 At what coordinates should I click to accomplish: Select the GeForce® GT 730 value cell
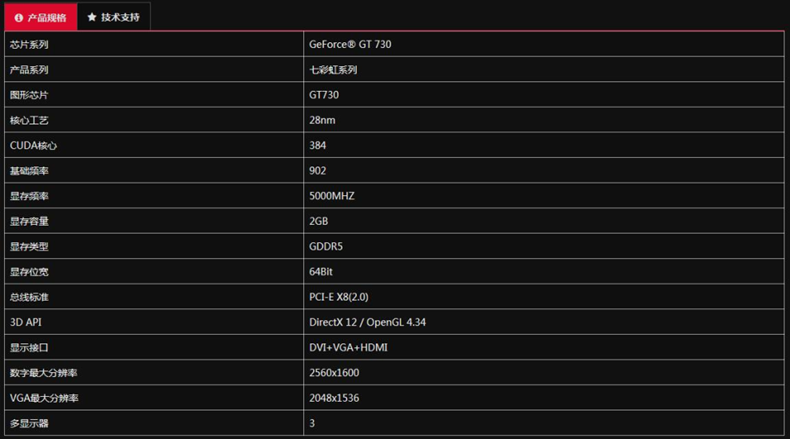coord(350,44)
